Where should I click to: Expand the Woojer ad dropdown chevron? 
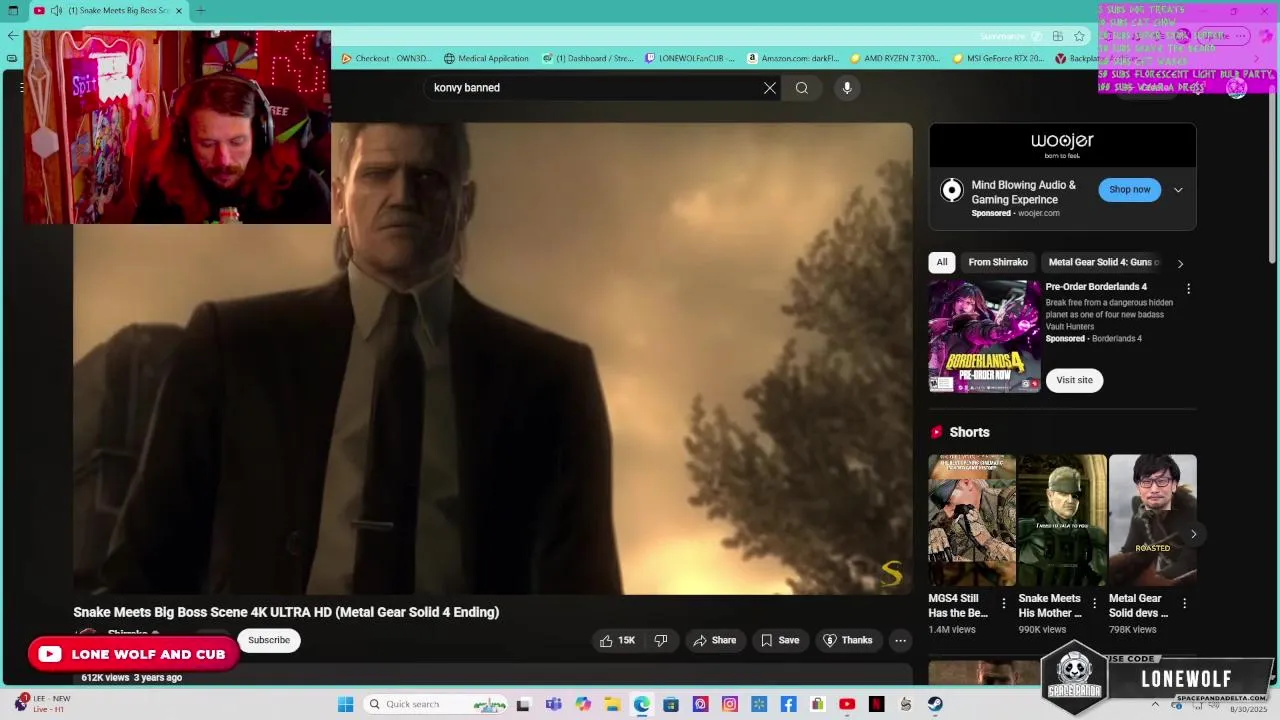tap(1178, 190)
